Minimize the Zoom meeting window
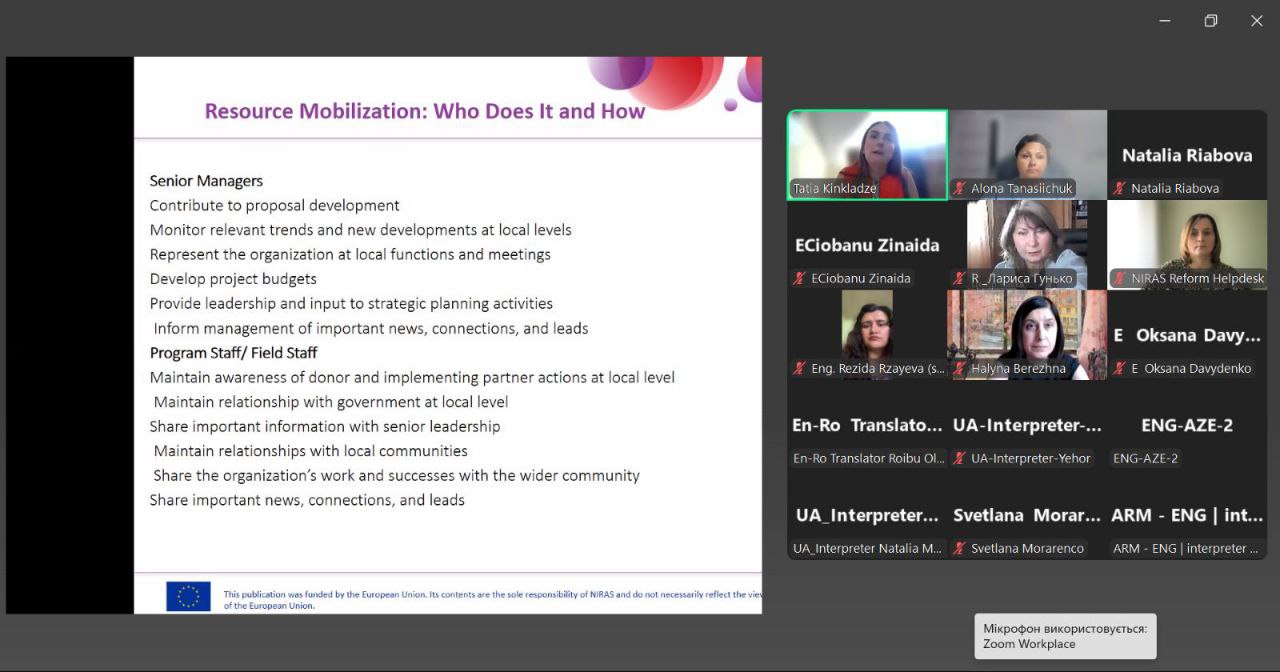Image resolution: width=1280 pixels, height=672 pixels. click(1165, 21)
